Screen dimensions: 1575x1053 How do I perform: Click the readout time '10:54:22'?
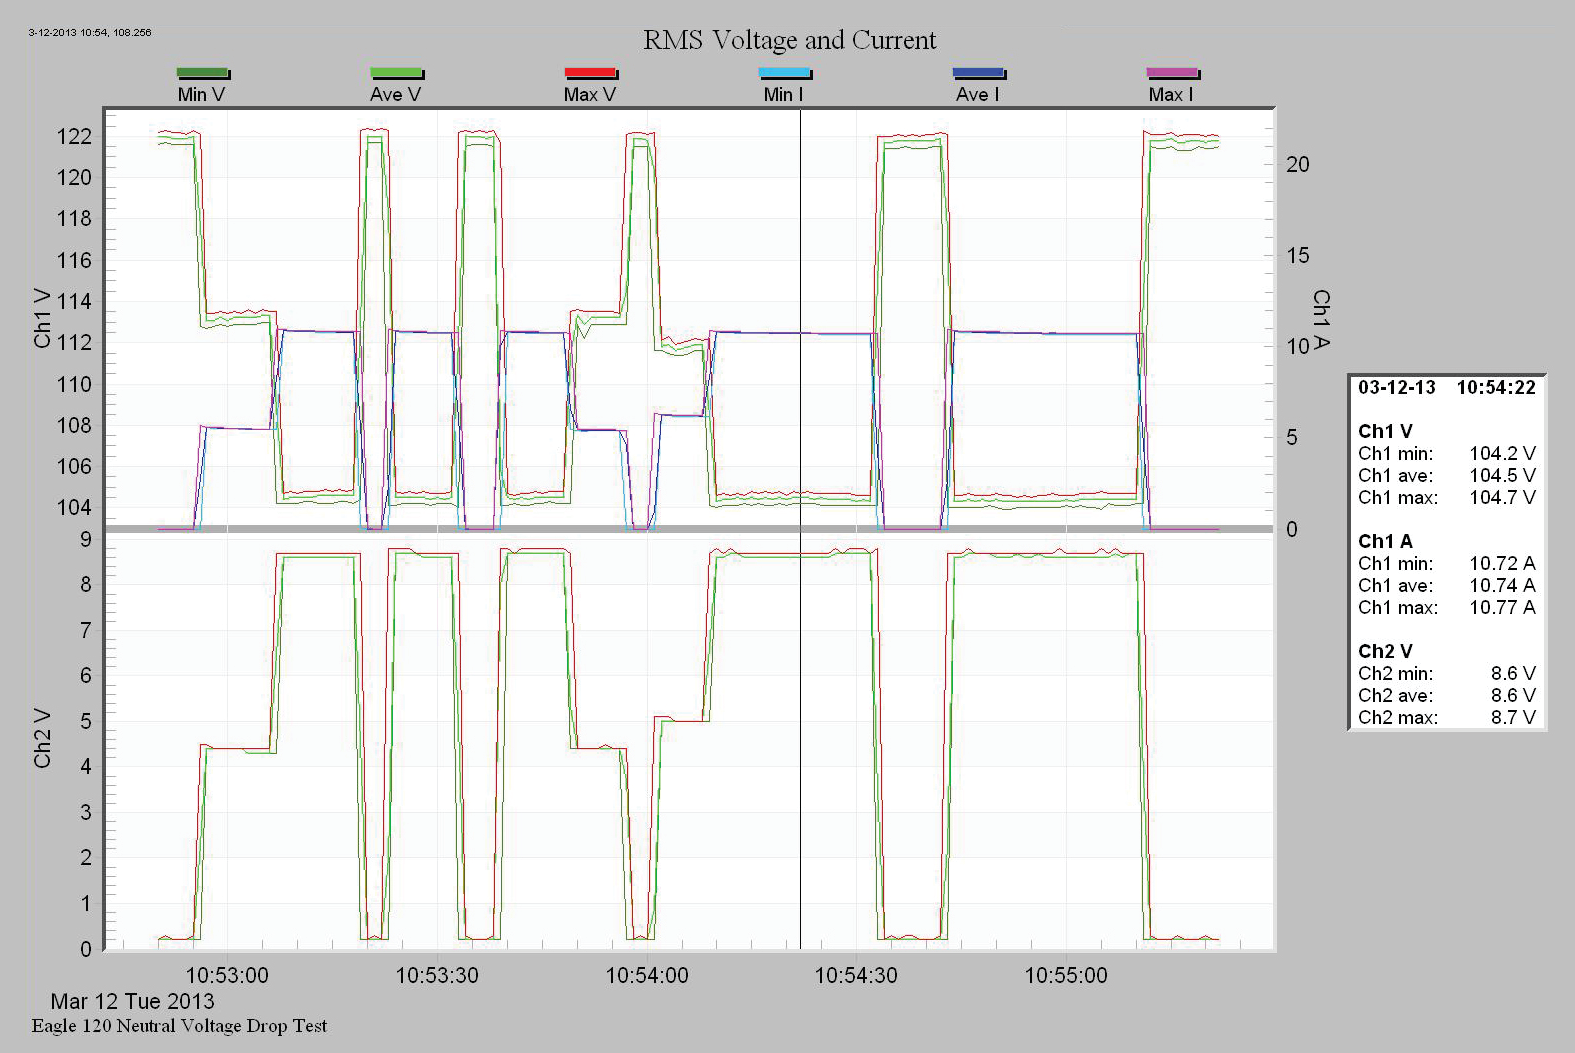(1496, 388)
